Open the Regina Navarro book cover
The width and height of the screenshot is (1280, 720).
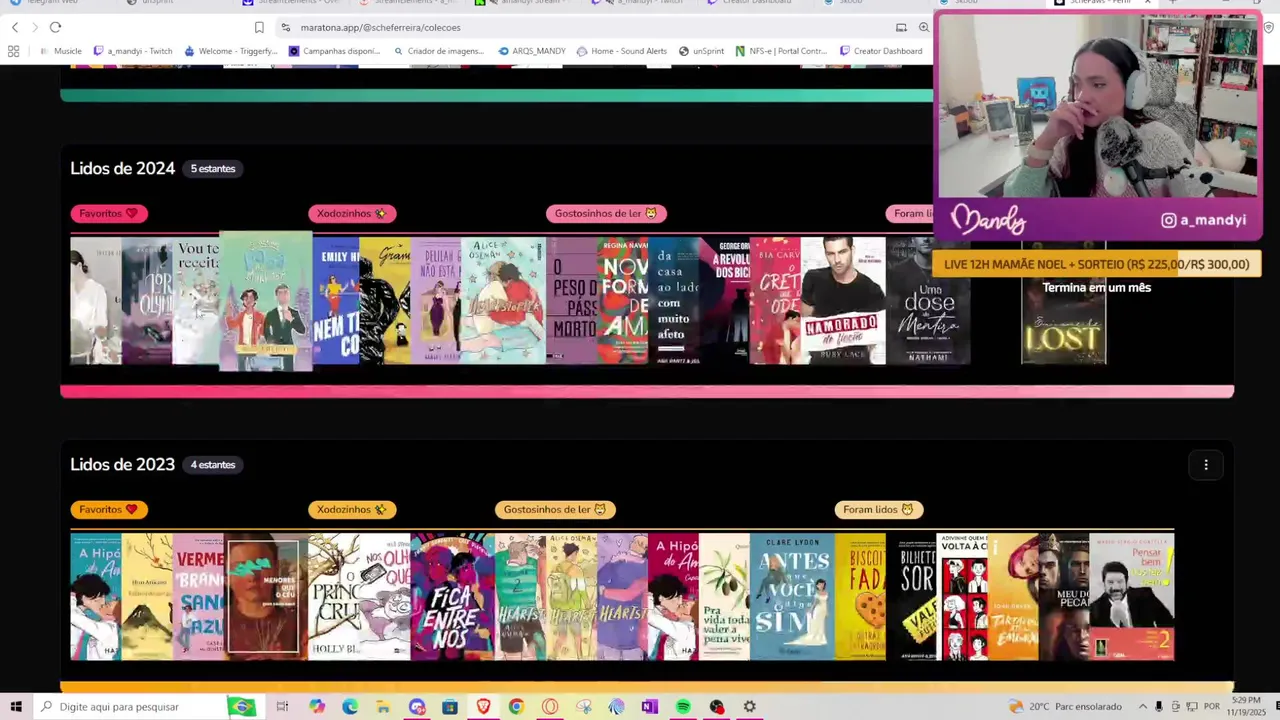(623, 300)
